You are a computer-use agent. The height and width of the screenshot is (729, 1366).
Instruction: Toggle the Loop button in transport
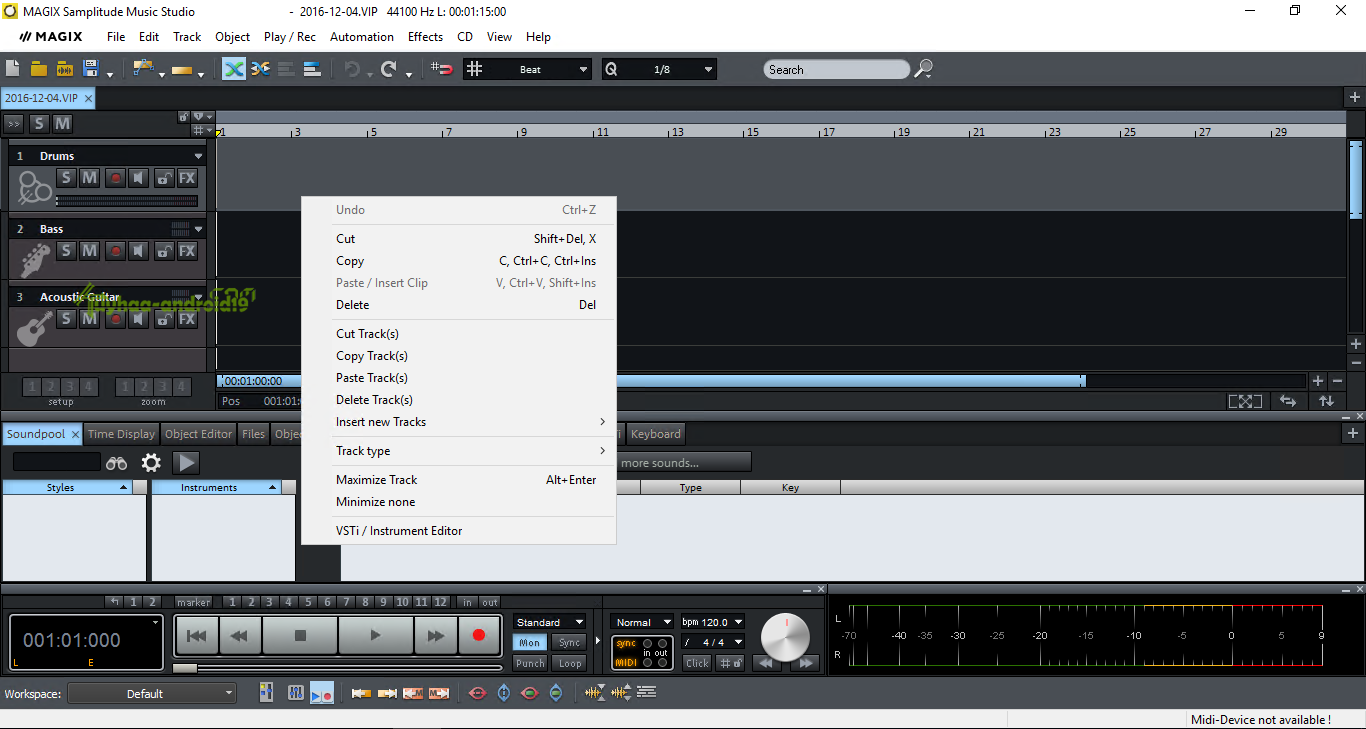[569, 663]
